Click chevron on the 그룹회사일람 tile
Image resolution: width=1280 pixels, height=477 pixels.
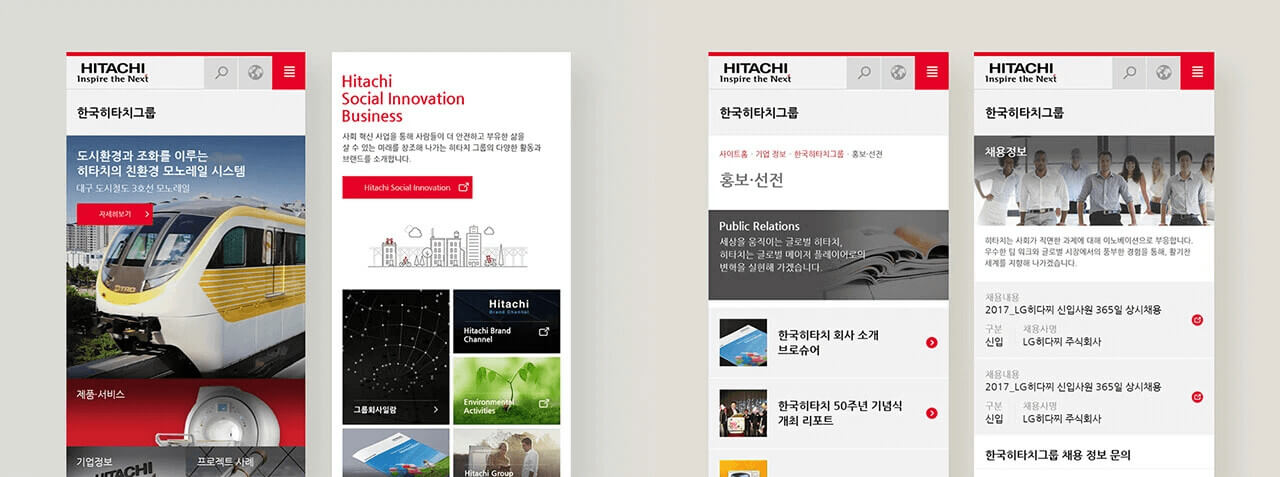tap(435, 409)
